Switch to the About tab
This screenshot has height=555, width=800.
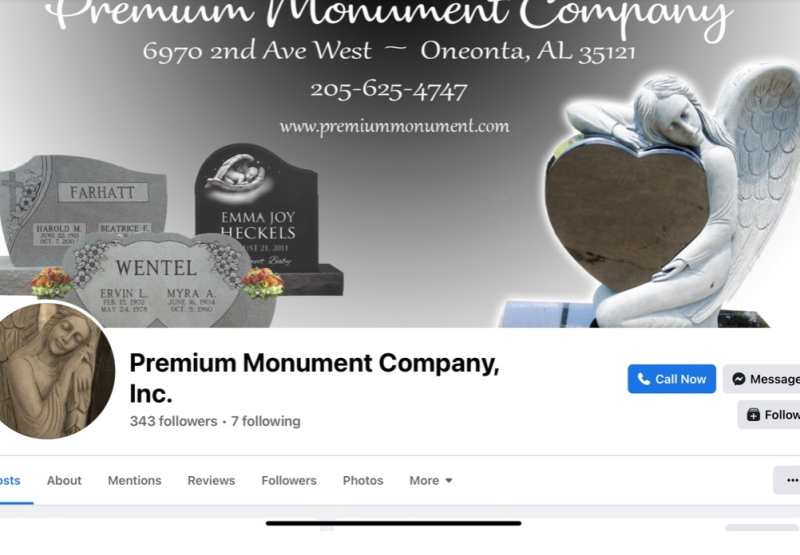[x=64, y=481]
